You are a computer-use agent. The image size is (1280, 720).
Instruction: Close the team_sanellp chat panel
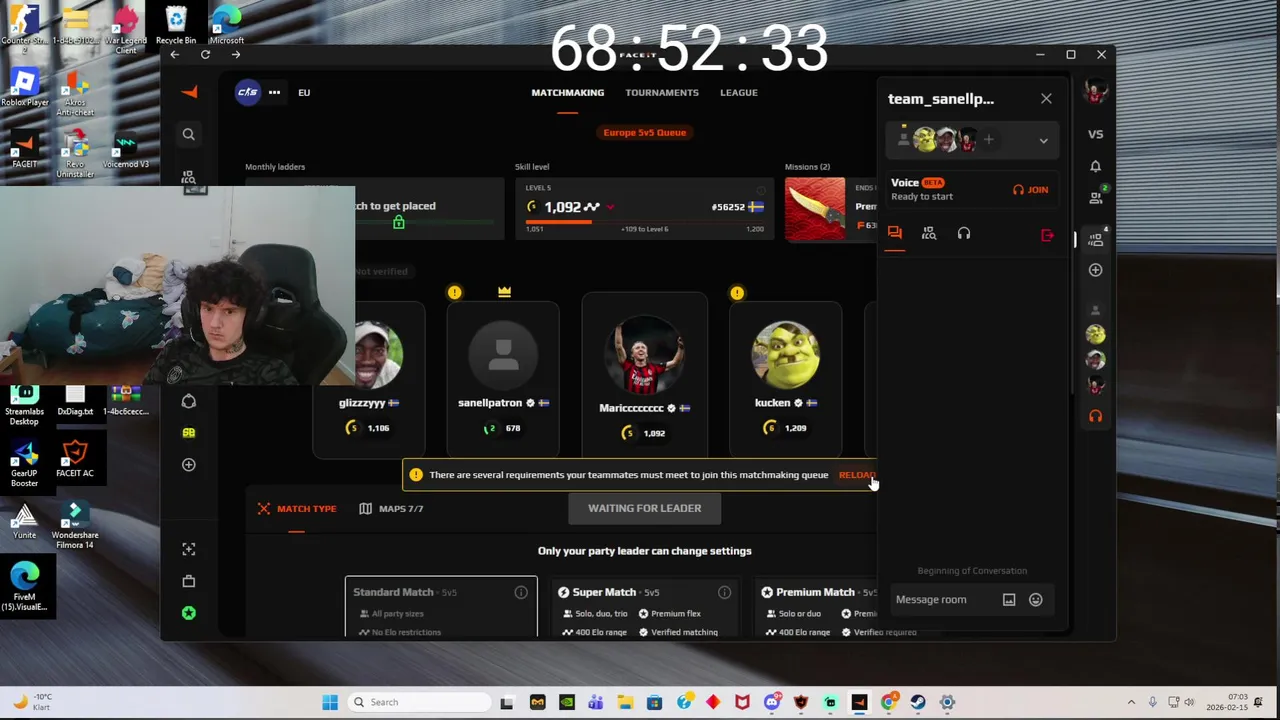tap(1046, 99)
